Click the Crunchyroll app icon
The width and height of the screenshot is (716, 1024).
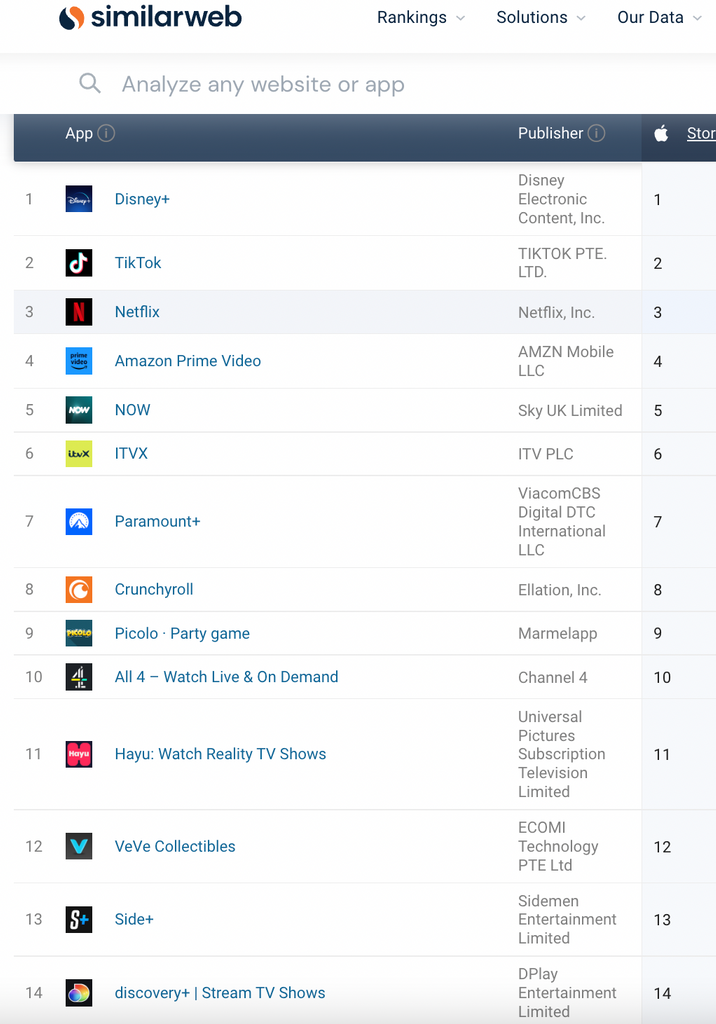click(x=78, y=589)
